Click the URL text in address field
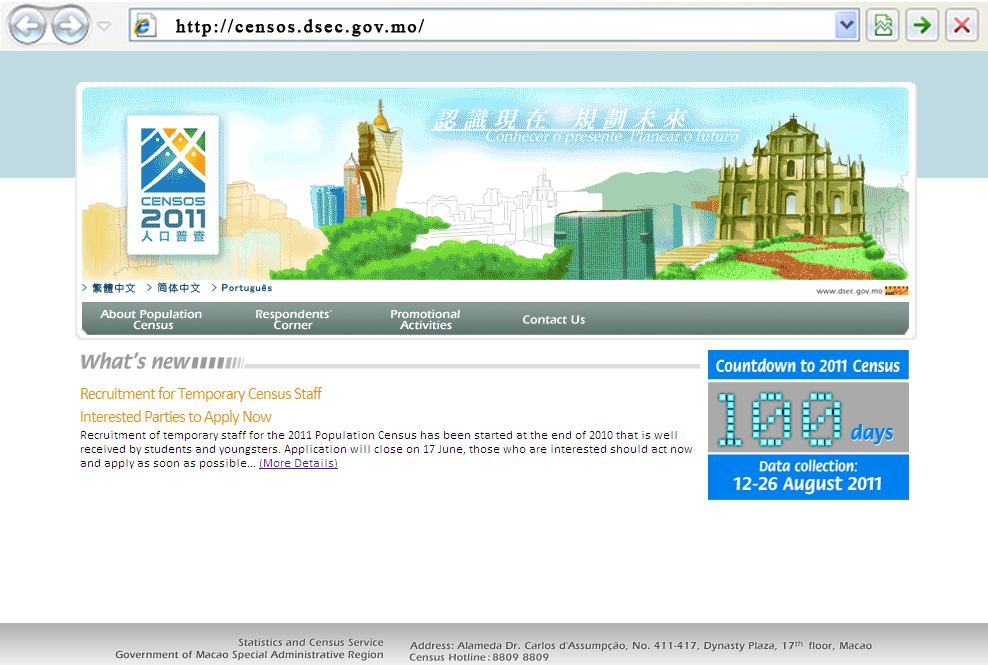This screenshot has width=988, height=665. pos(300,27)
